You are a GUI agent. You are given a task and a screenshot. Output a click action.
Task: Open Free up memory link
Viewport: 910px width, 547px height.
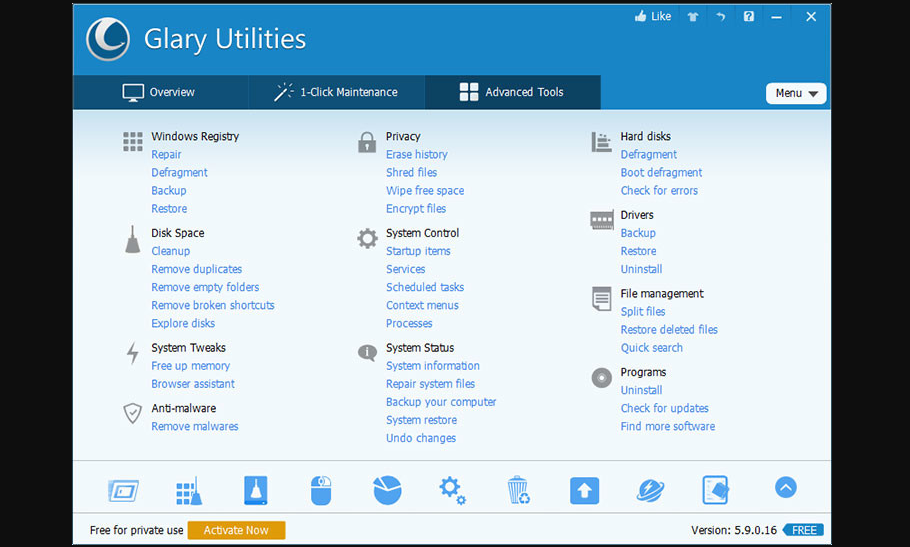(191, 366)
